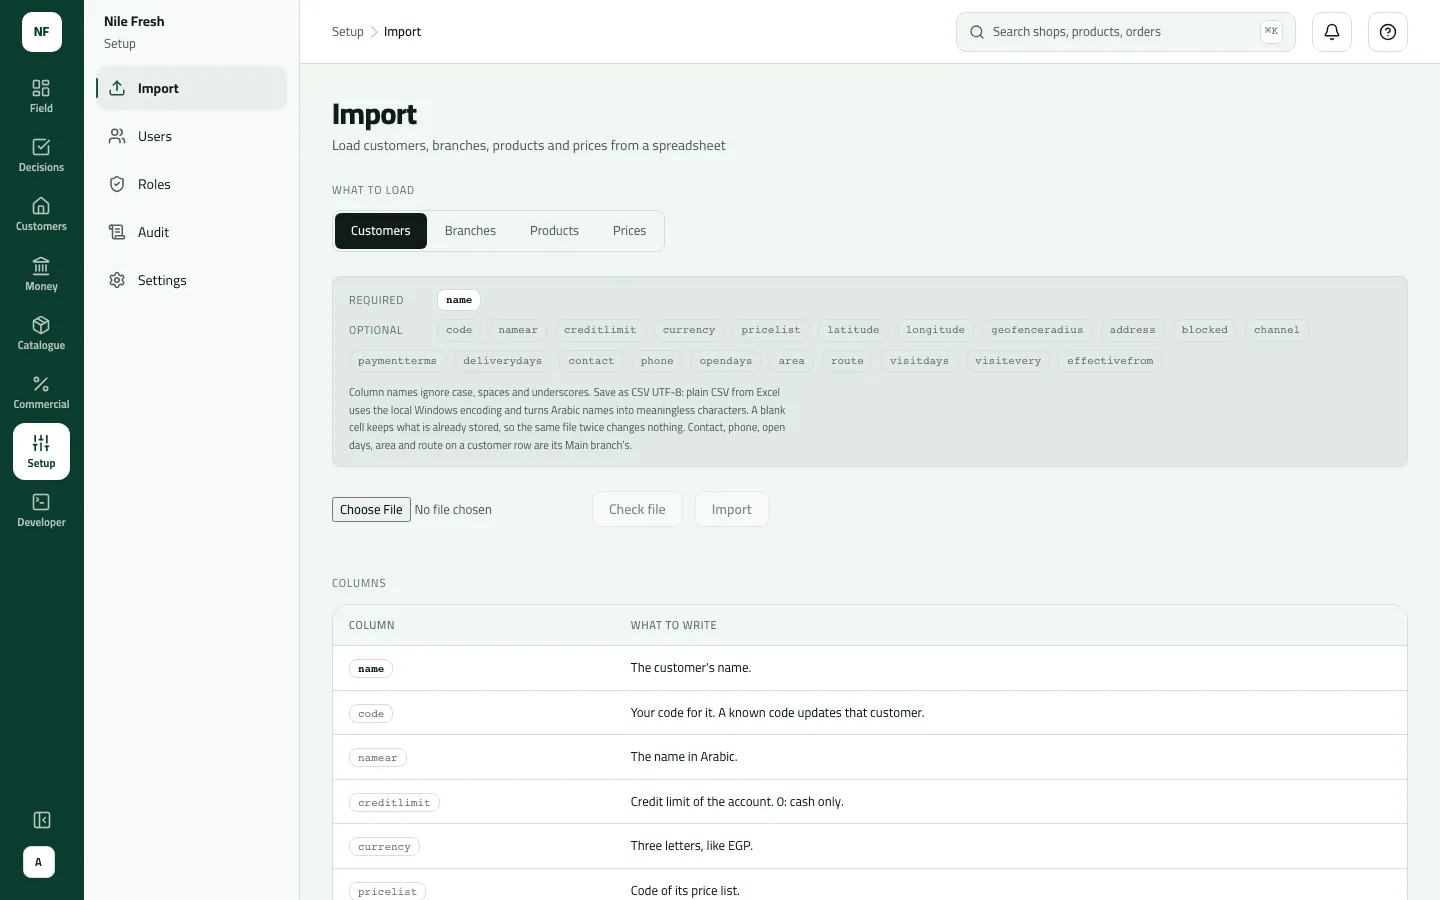Focus the search shops, products, orders field
Screen dimensions: 1440x900
pos(1126,32)
